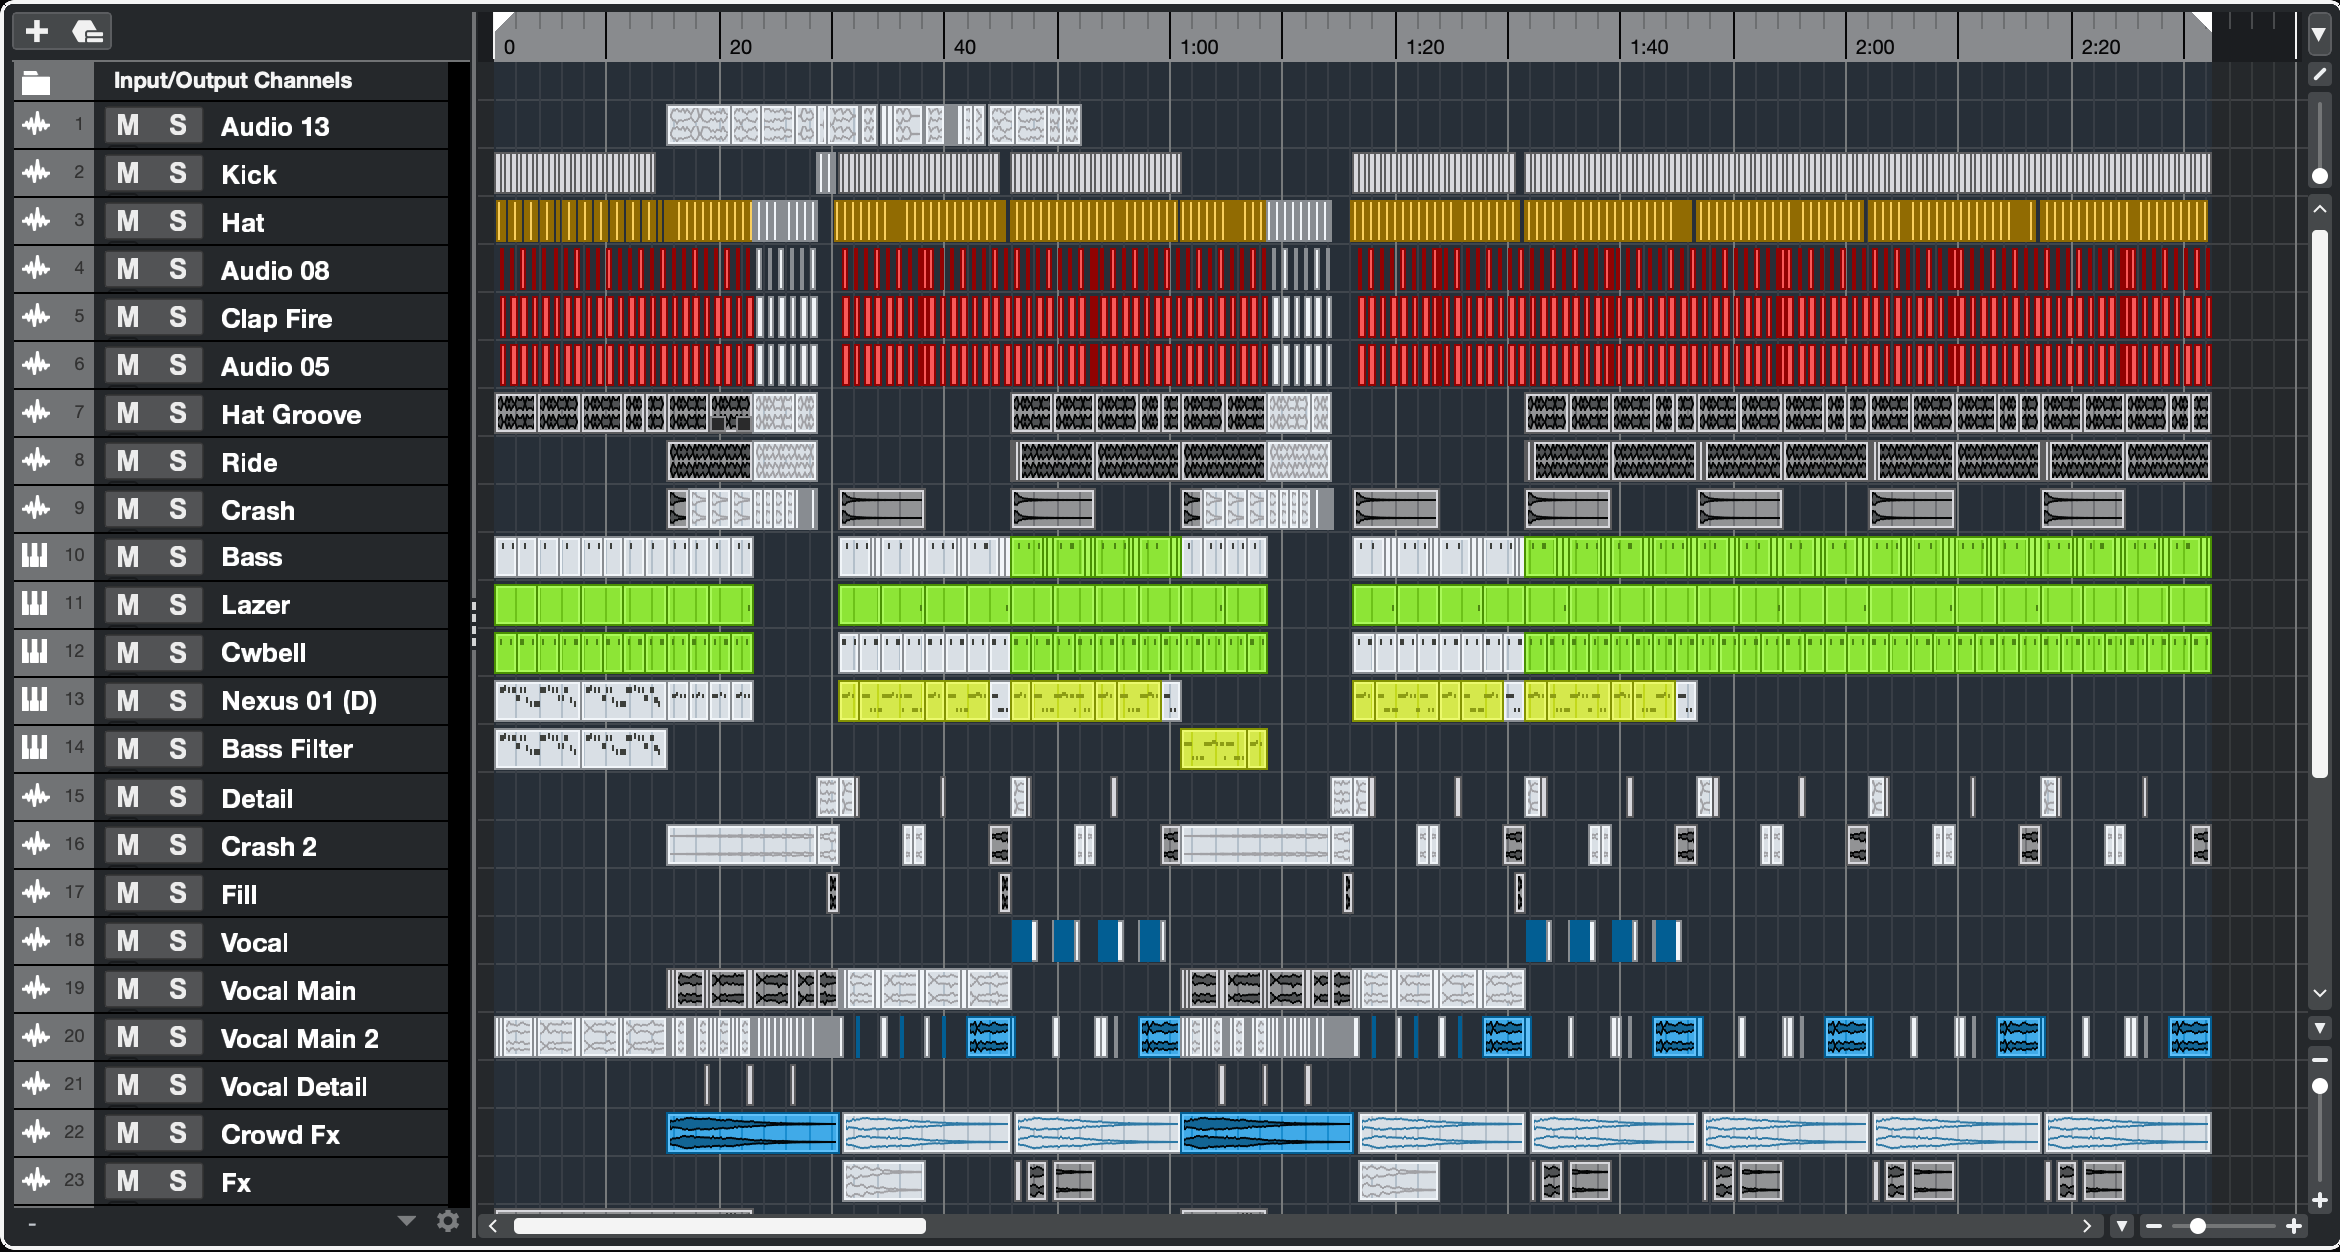Click the vertical scrollbar thumb

2319,503
